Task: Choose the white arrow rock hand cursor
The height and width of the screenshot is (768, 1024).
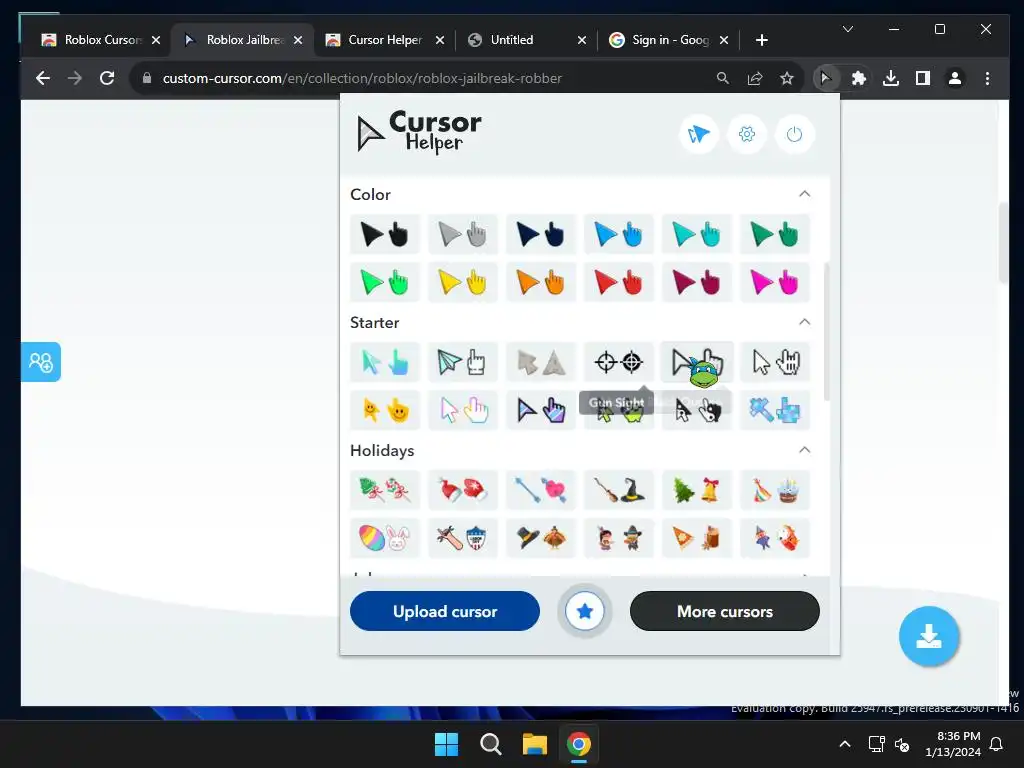Action: pyautogui.click(x=775, y=362)
